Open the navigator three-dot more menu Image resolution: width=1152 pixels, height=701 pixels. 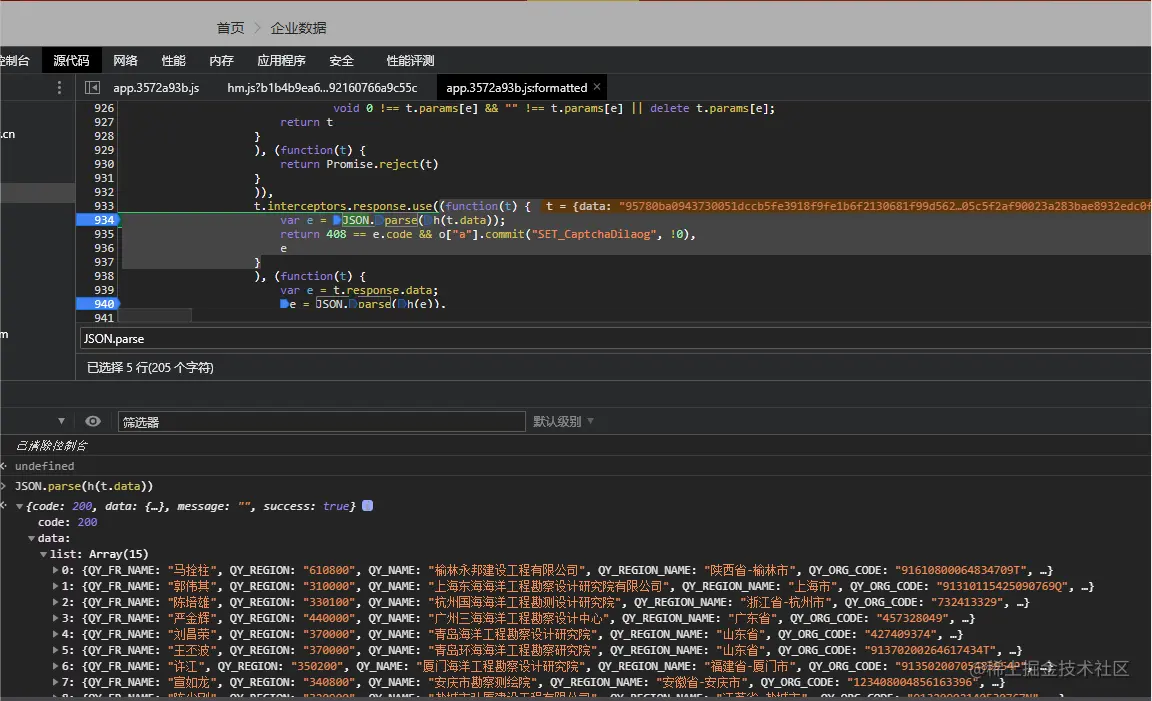coord(59,88)
